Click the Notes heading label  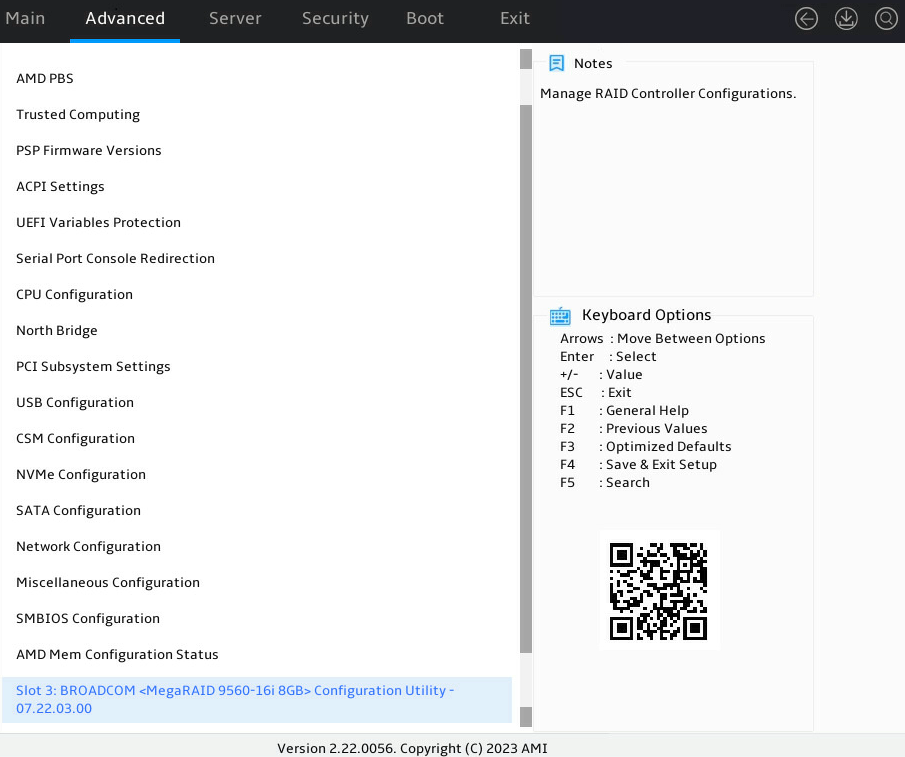(593, 63)
